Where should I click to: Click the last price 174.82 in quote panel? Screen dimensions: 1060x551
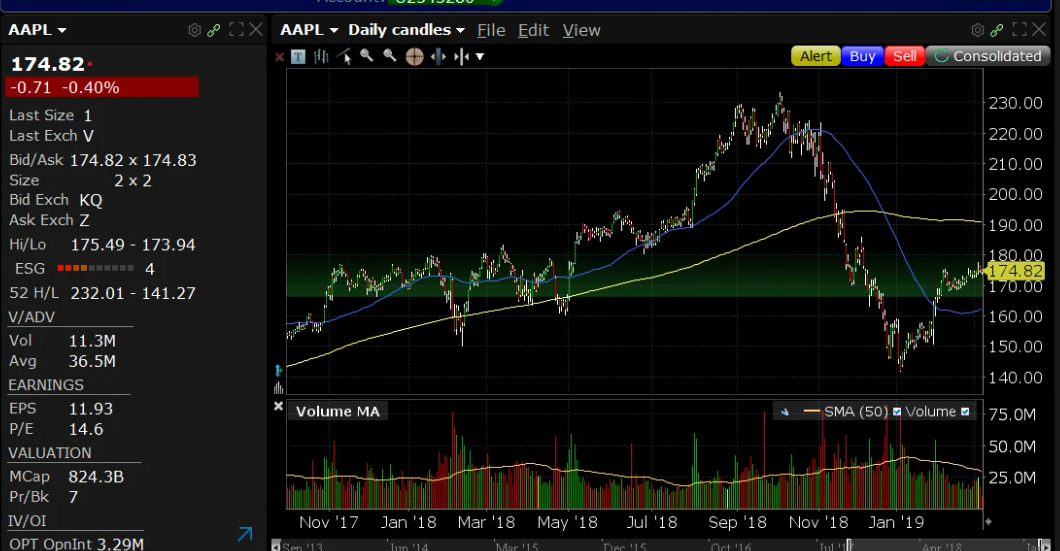tap(47, 64)
